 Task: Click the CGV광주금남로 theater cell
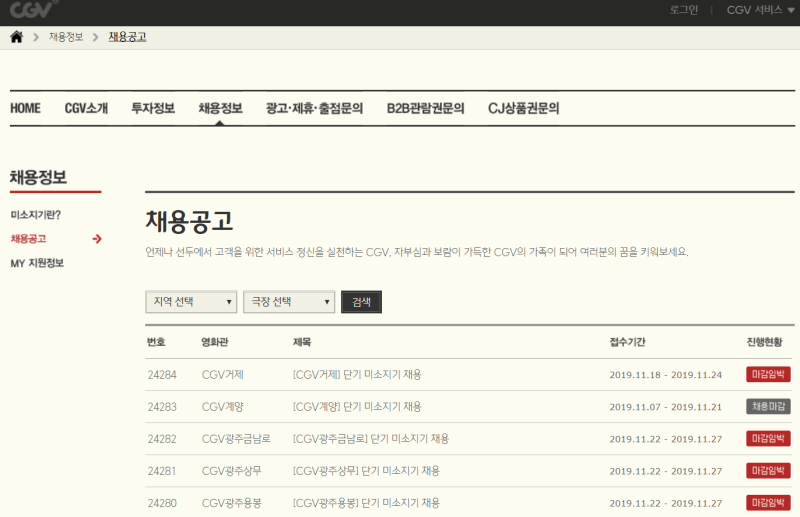pyautogui.click(x=236, y=439)
